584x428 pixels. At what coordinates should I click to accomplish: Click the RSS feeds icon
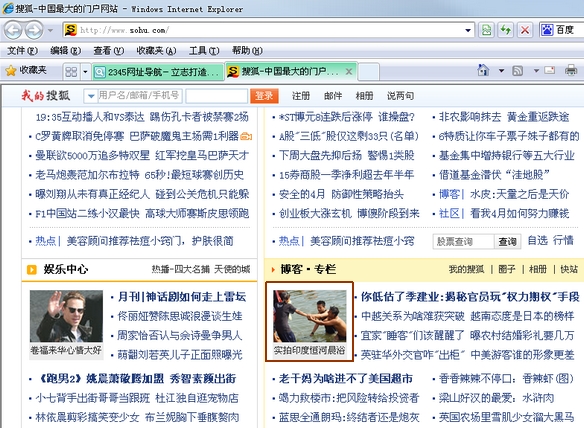click(518, 70)
